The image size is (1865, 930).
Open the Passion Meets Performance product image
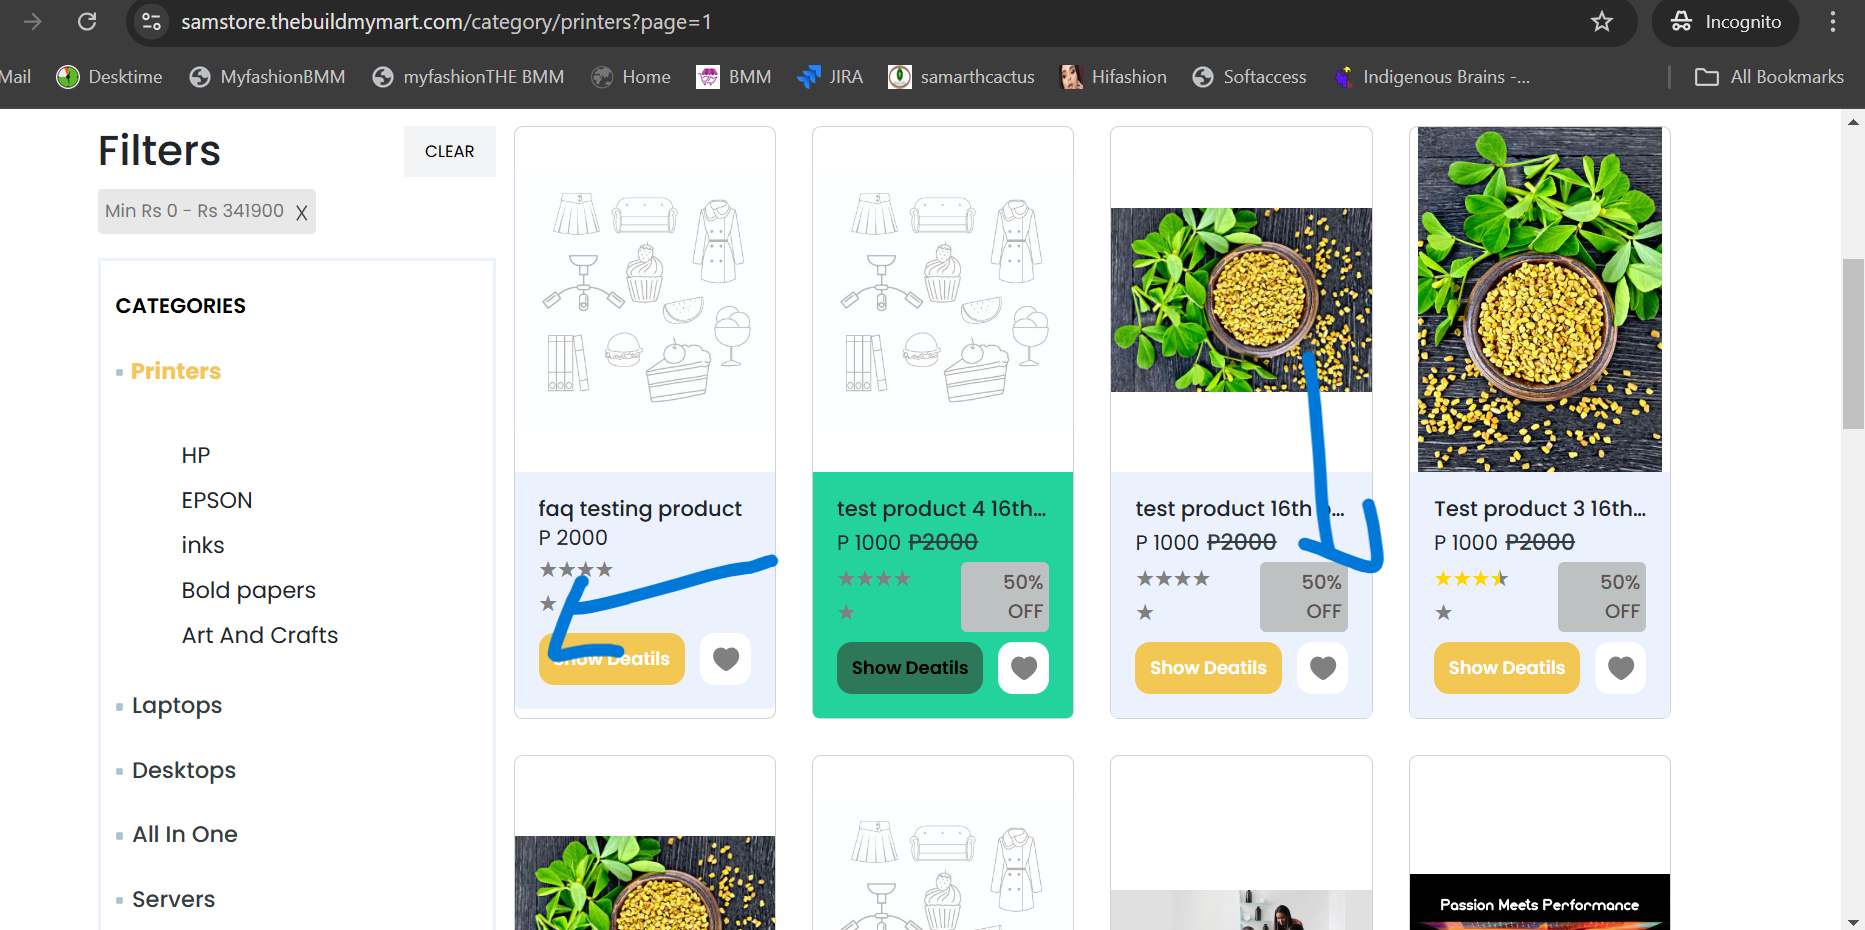coord(1540,902)
